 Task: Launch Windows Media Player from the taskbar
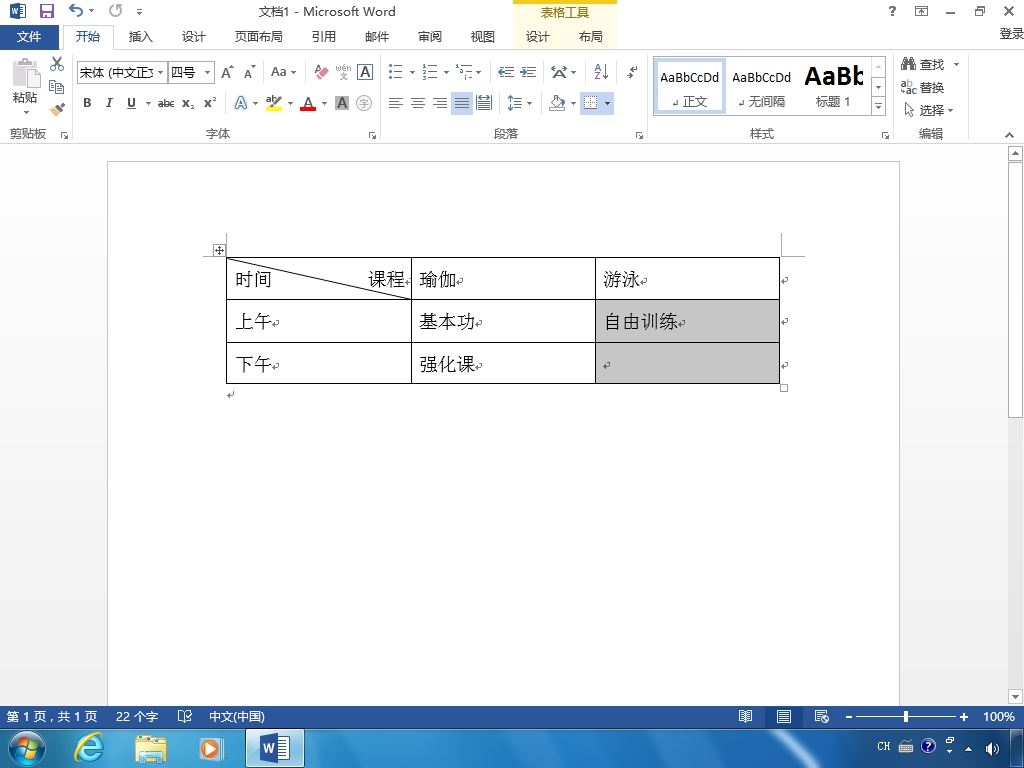tap(210, 748)
